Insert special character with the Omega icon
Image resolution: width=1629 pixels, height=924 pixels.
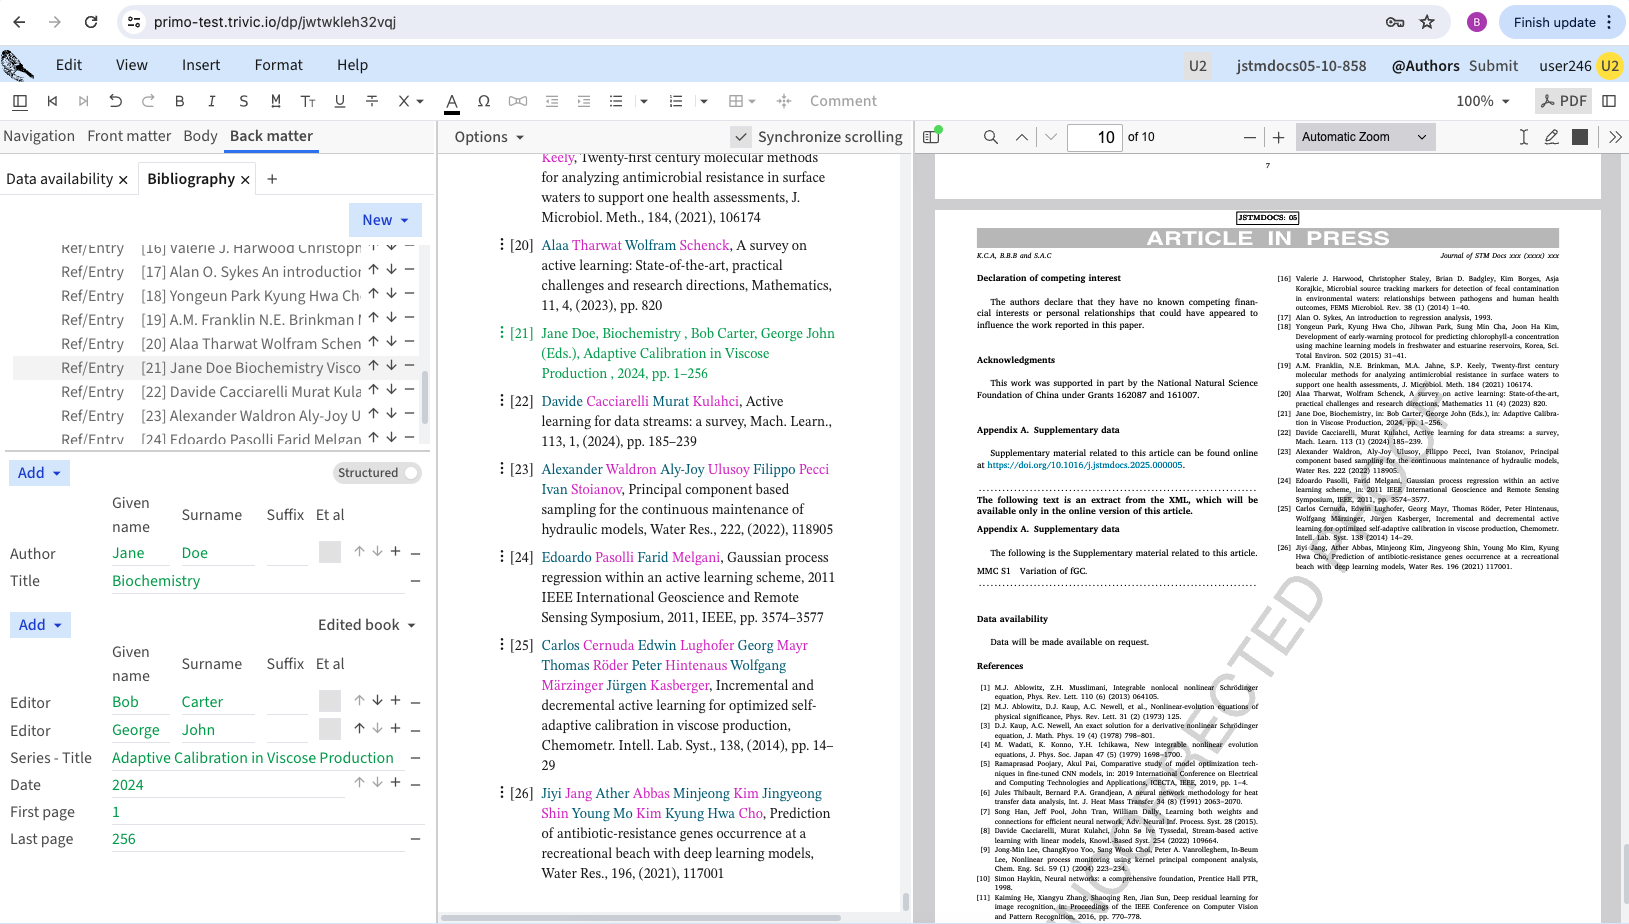pos(484,101)
